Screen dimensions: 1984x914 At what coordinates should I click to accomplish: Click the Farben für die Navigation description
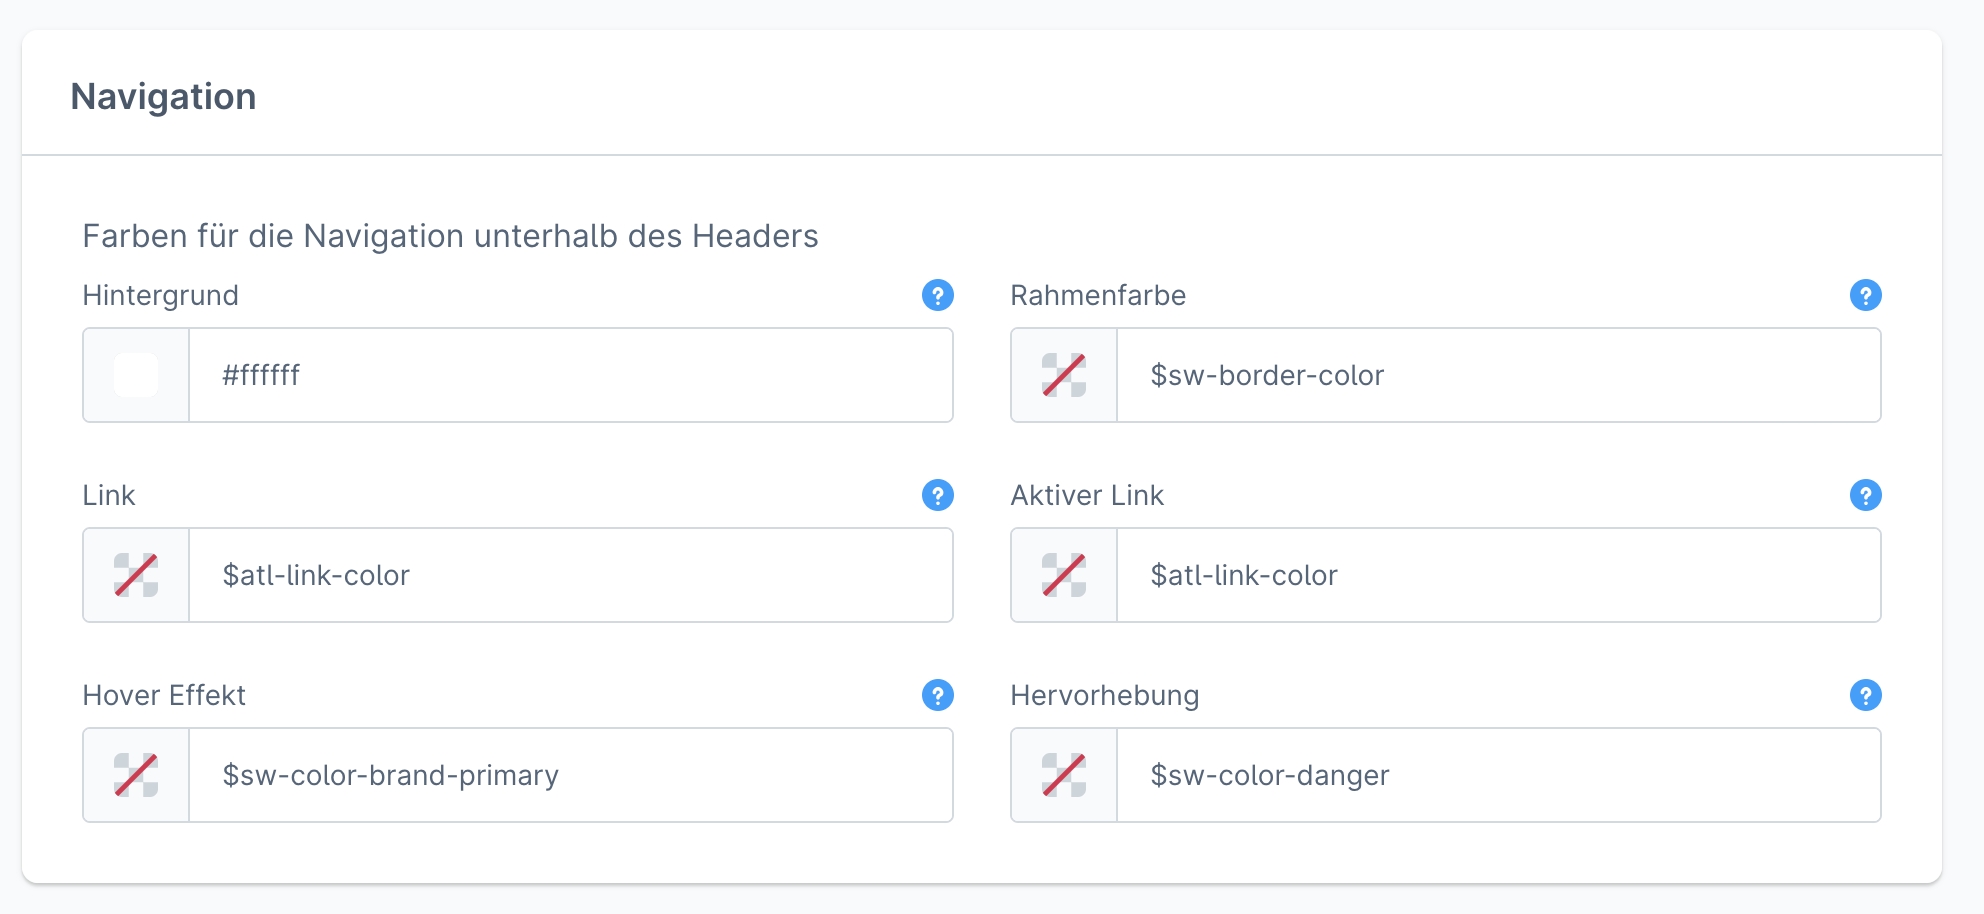[450, 236]
